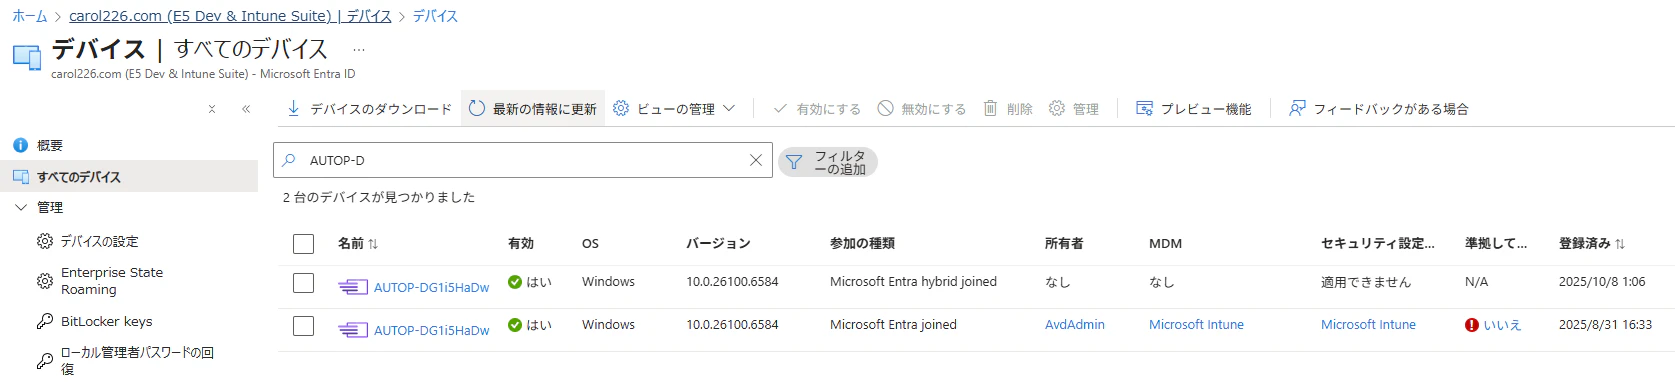Screen dimensions: 1675x382
Task: Click device icon in hybrid joined row
Action: pos(353,287)
